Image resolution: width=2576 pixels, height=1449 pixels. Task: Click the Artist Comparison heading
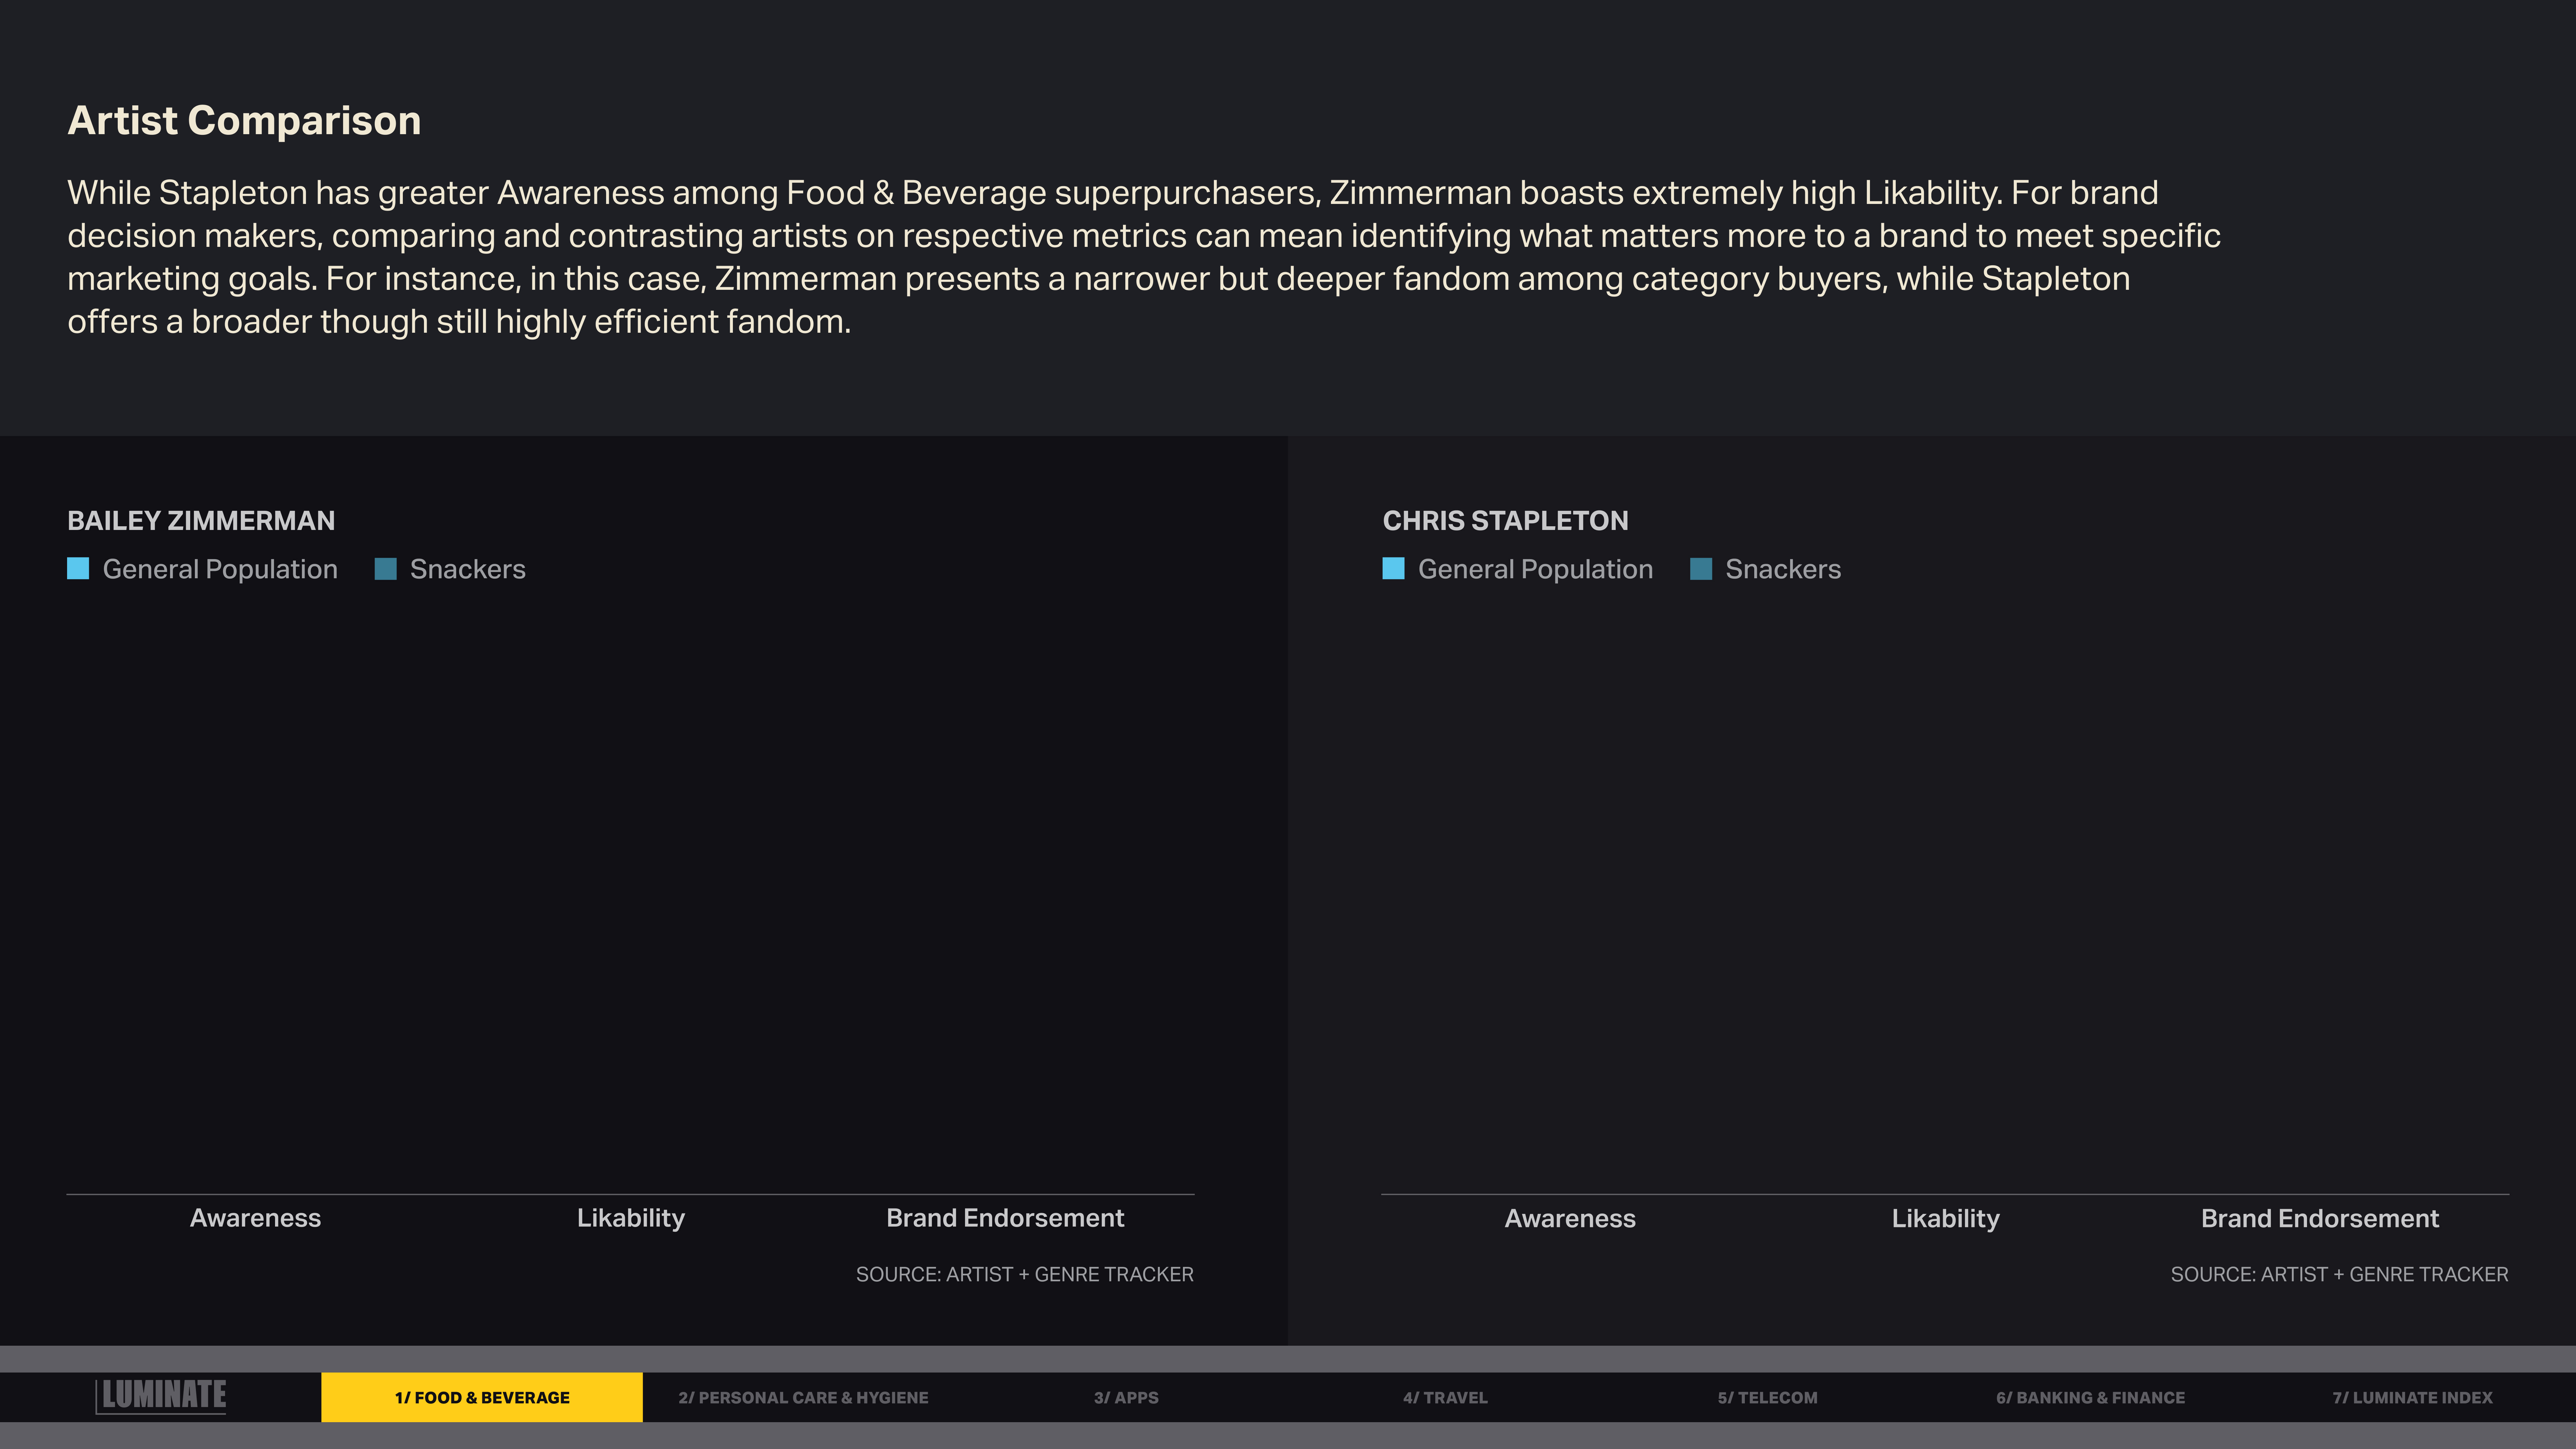tap(244, 120)
